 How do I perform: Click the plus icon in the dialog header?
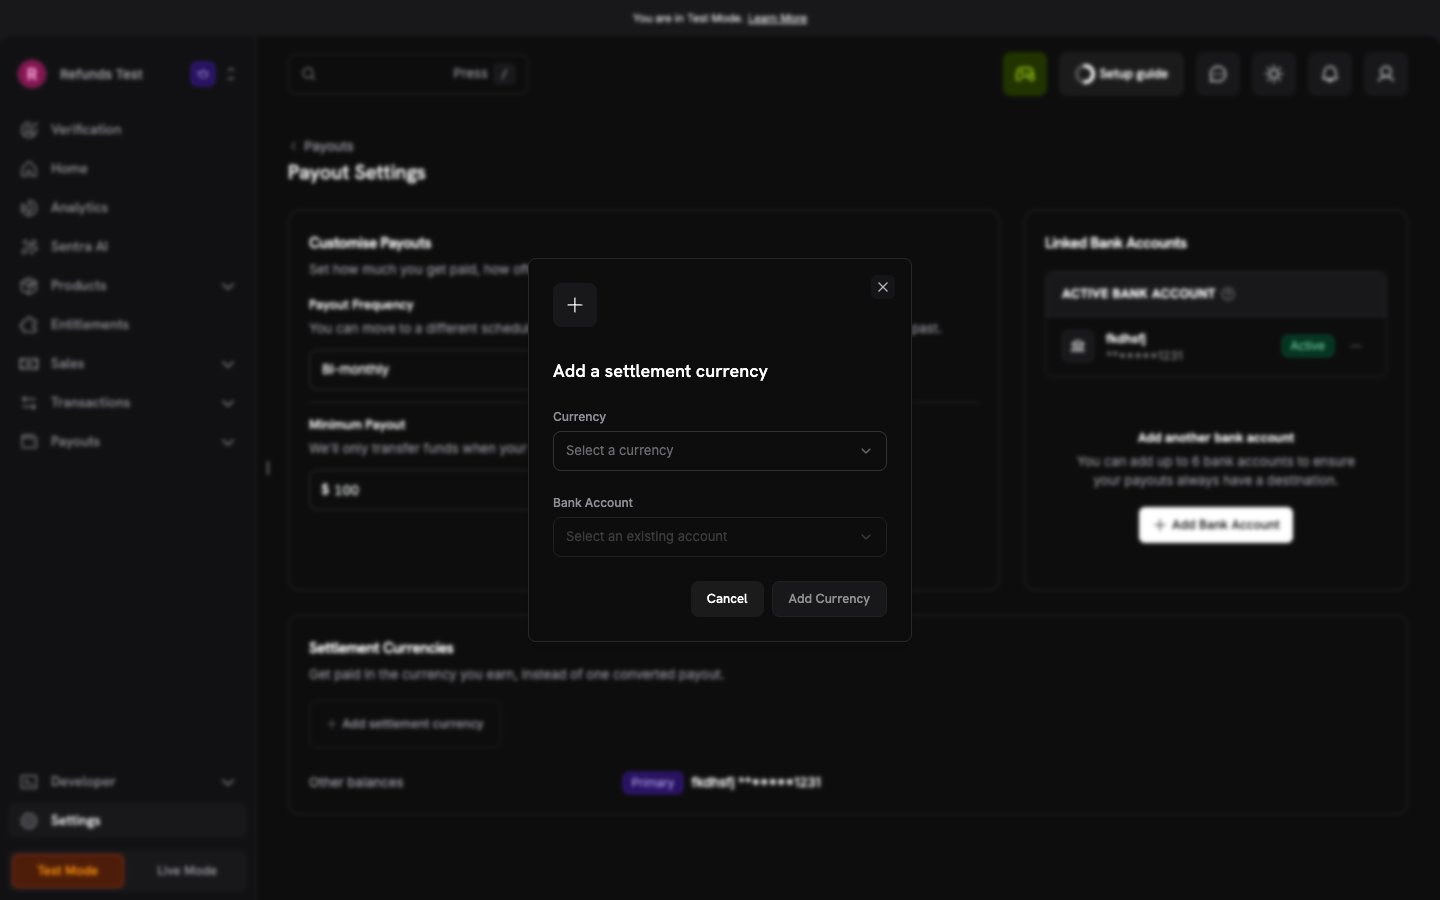tap(575, 305)
